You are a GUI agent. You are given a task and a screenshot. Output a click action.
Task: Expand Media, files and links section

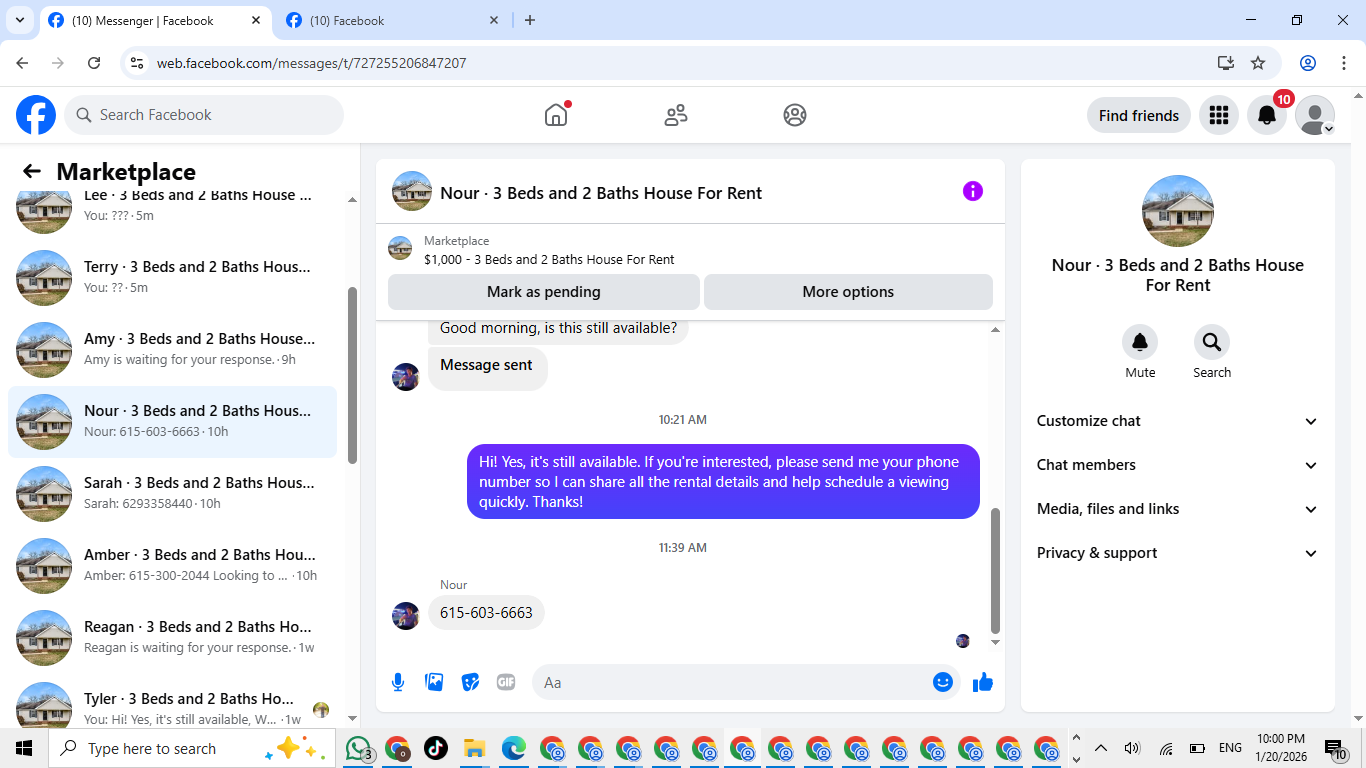pos(1178,509)
